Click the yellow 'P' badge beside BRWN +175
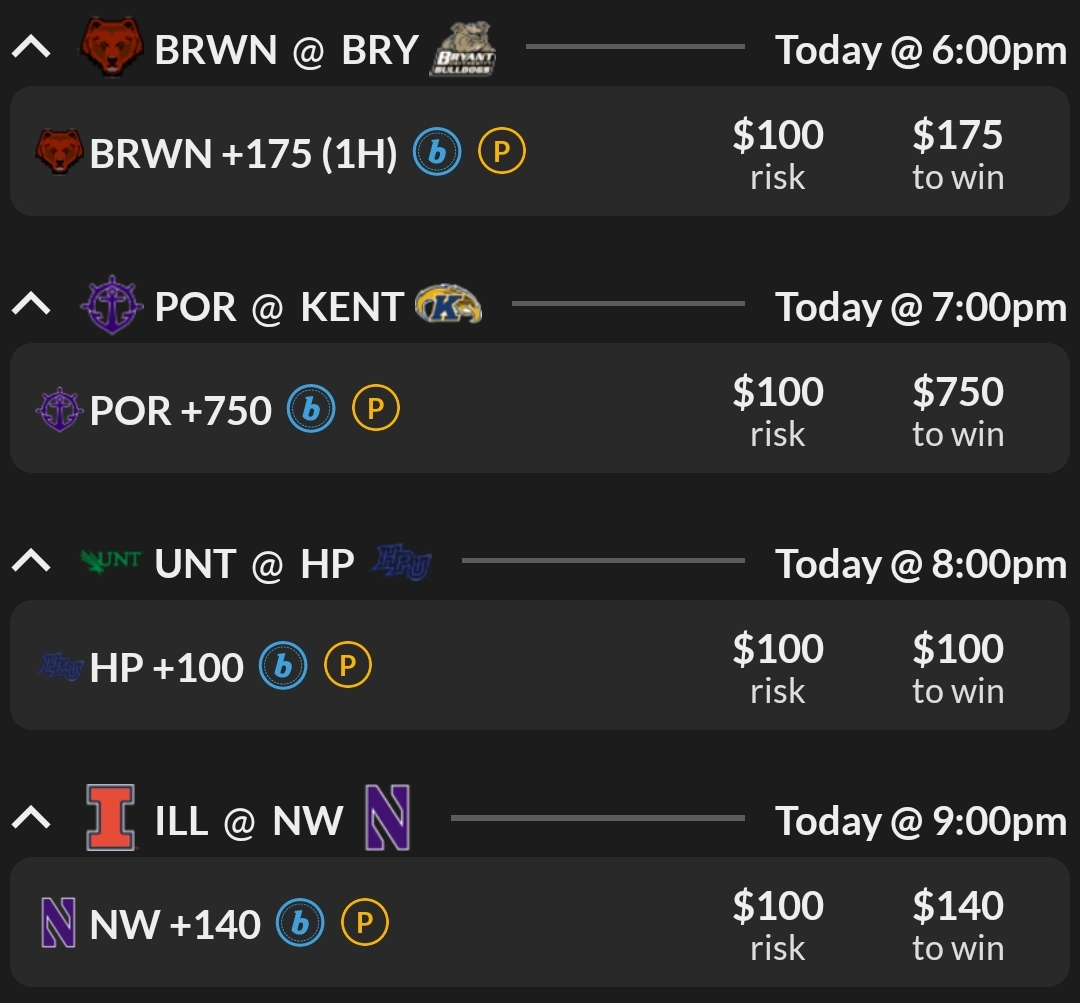The image size is (1080, 1003). pos(501,152)
